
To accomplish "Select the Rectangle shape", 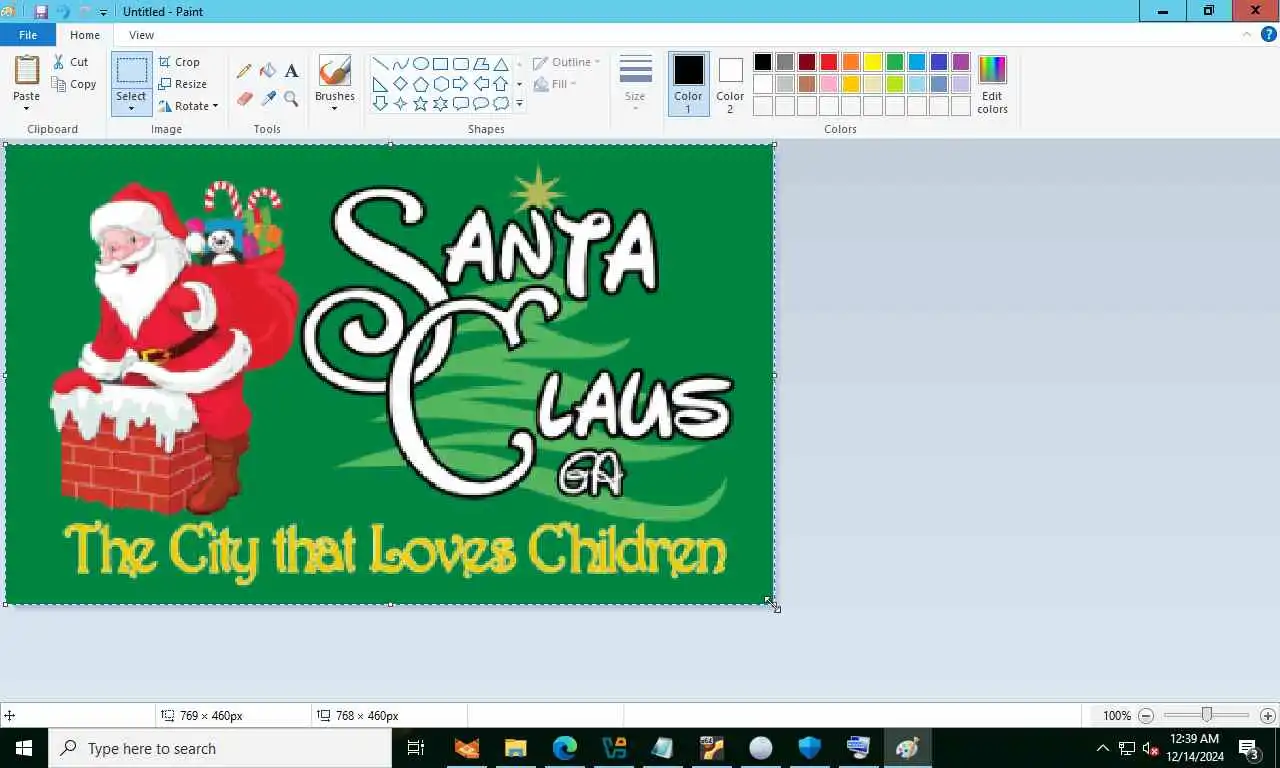I will (440, 64).
